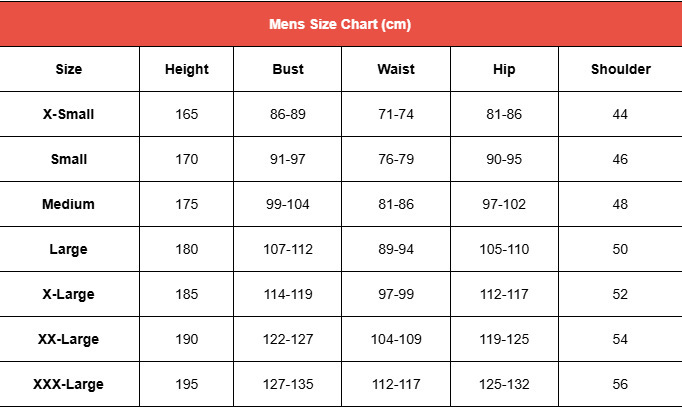The width and height of the screenshot is (682, 407).
Task: Select the Large size row label
Action: 69,249
